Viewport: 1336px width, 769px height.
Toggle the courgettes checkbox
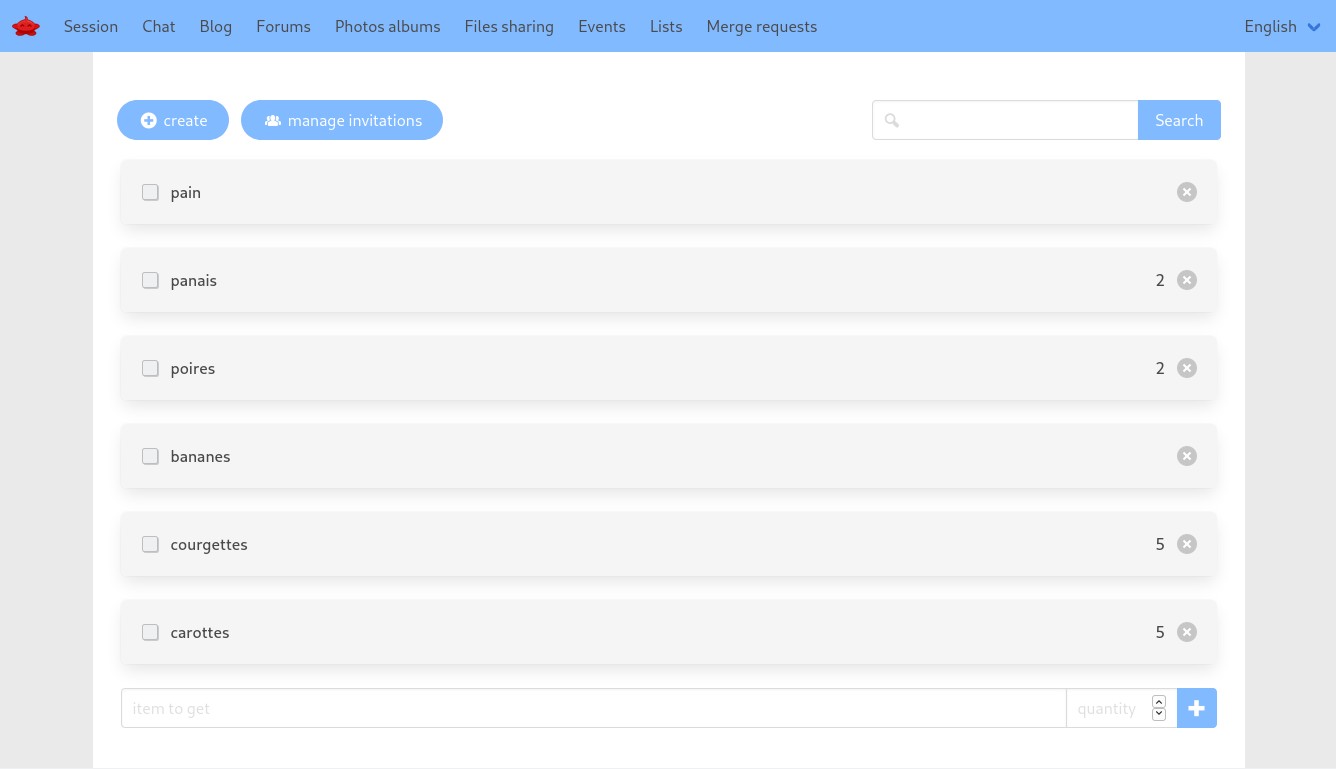pos(150,544)
